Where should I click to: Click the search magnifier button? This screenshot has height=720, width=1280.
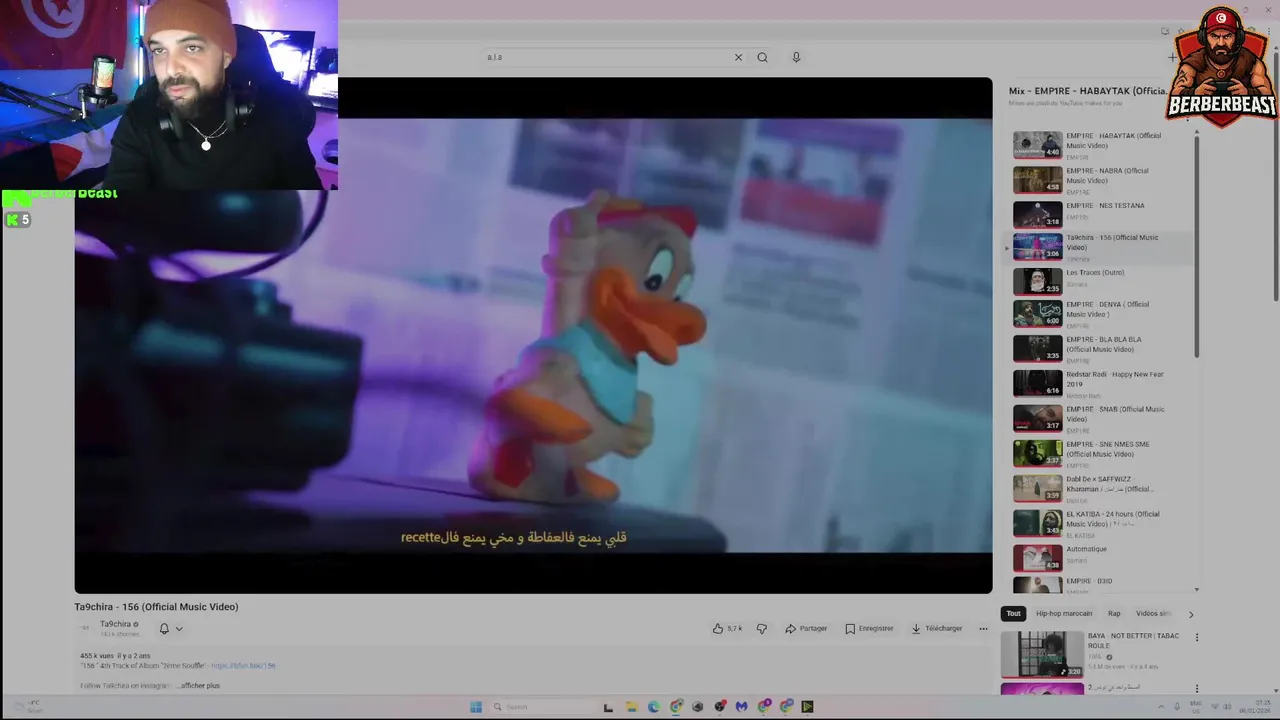762,57
